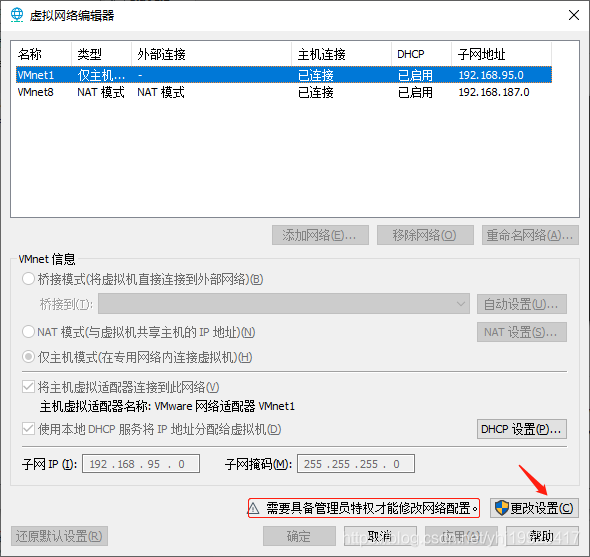The width and height of the screenshot is (590, 557).
Task: Click the 主机连接 column header
Action: point(342,54)
